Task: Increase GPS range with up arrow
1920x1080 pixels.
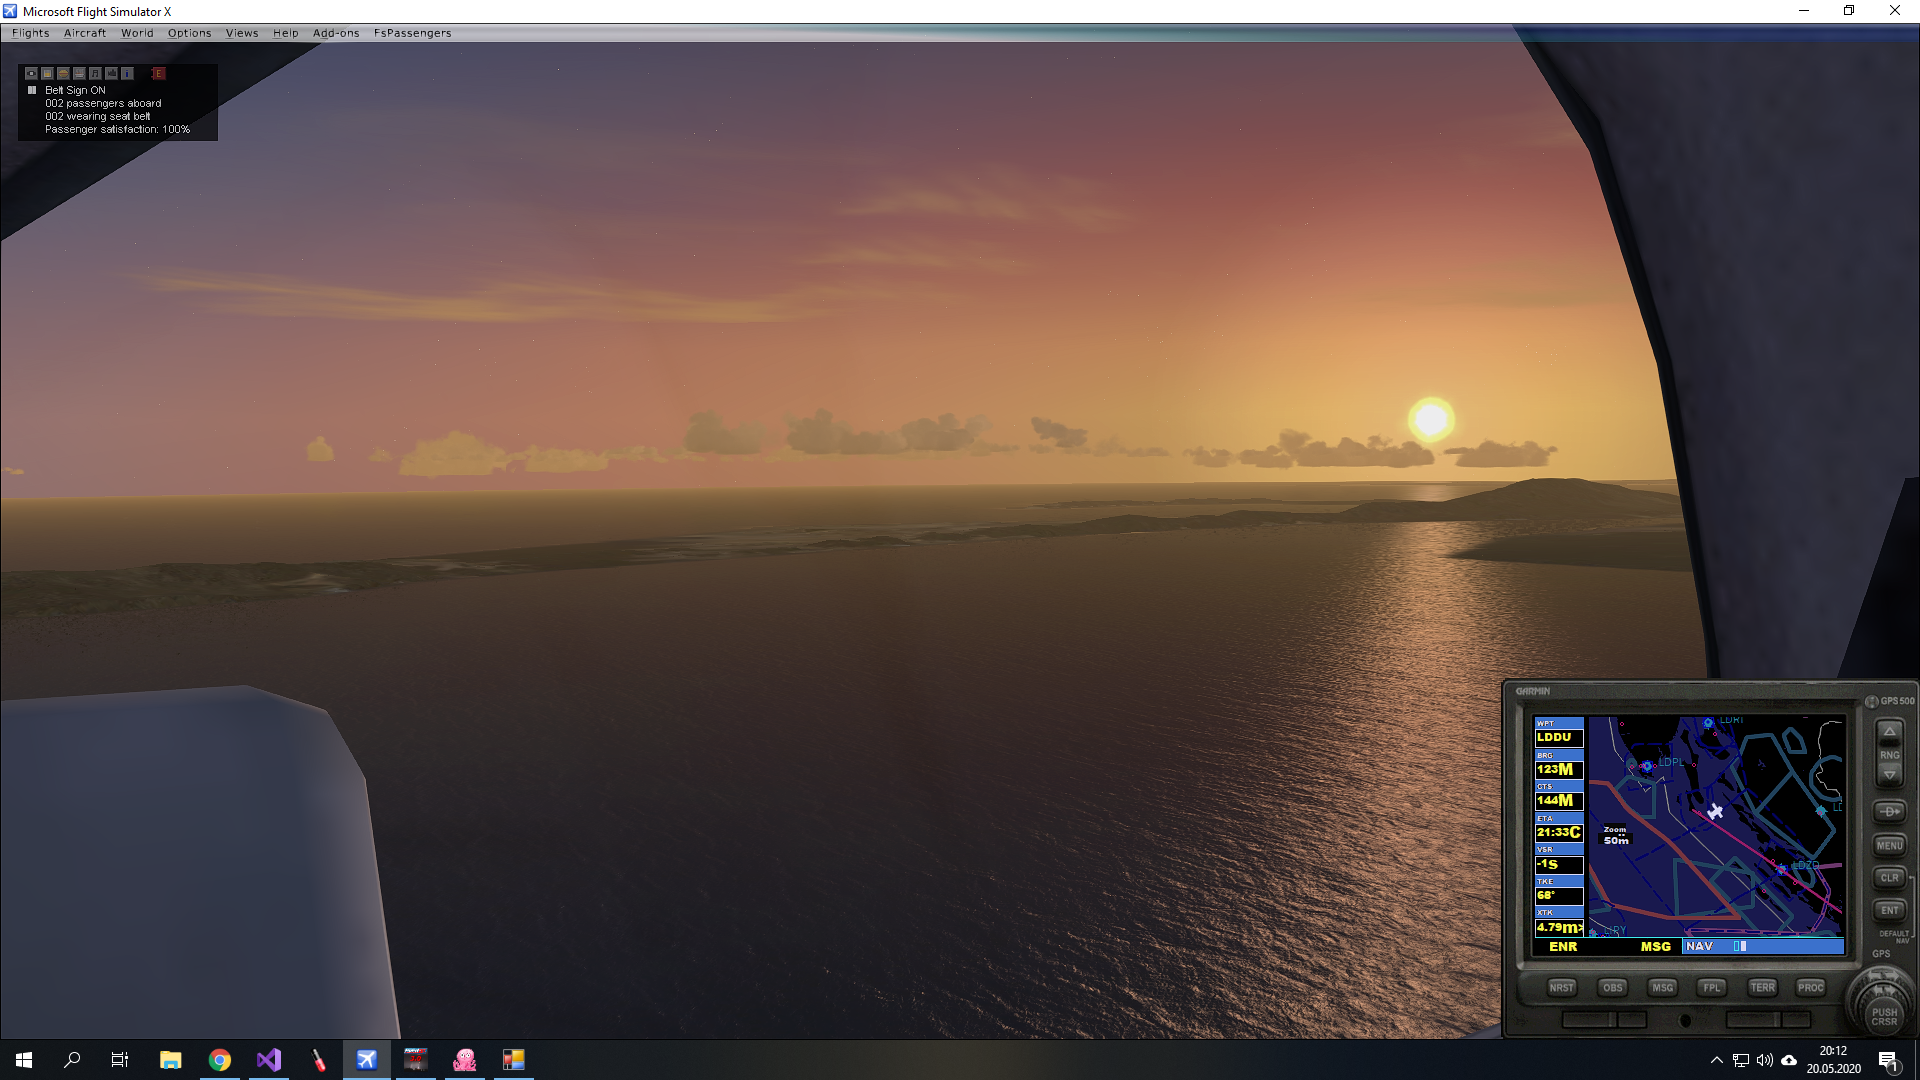Action: 1889,732
